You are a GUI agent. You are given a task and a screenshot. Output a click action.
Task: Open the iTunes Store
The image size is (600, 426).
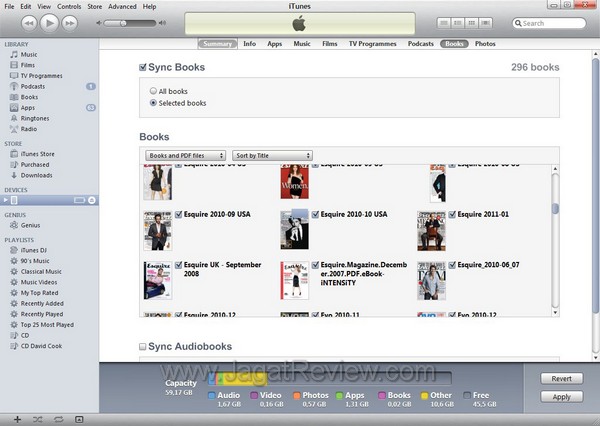point(38,154)
